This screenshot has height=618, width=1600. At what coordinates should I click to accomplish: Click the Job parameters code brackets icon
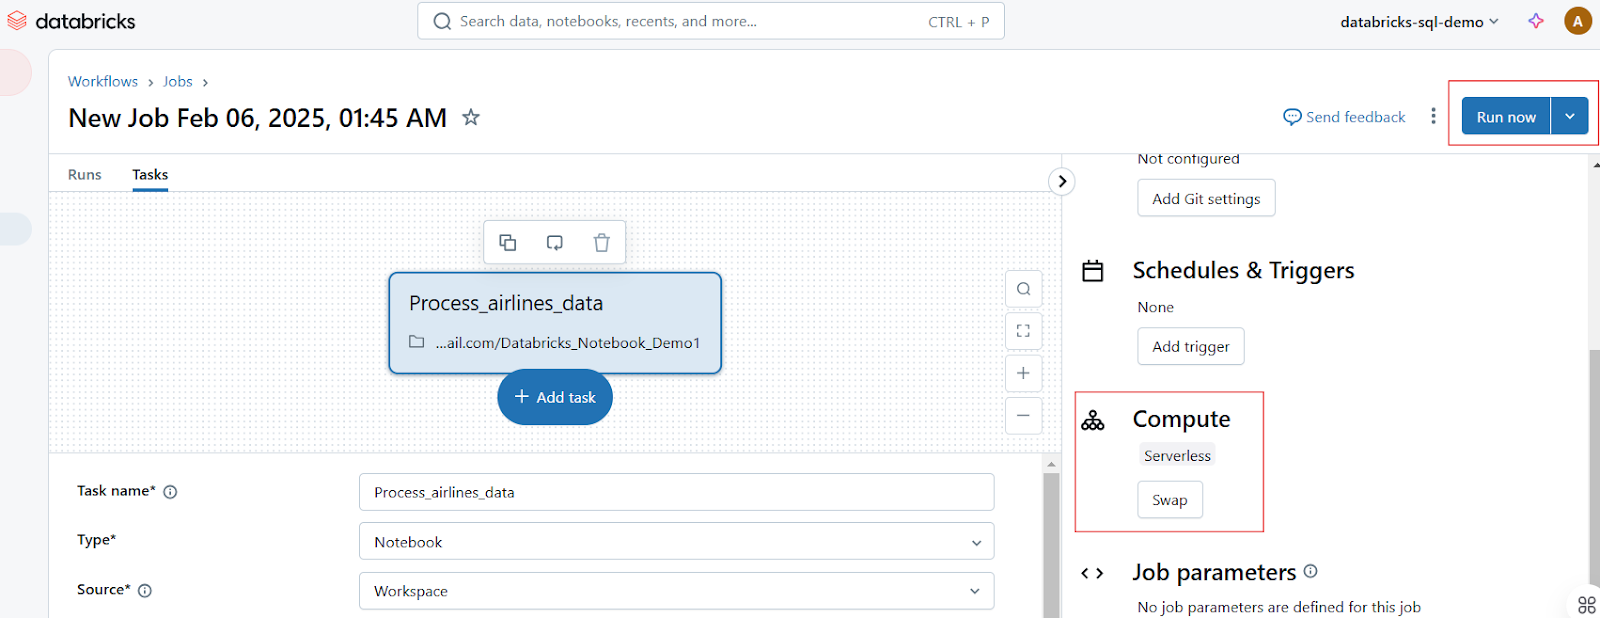pyautogui.click(x=1092, y=574)
